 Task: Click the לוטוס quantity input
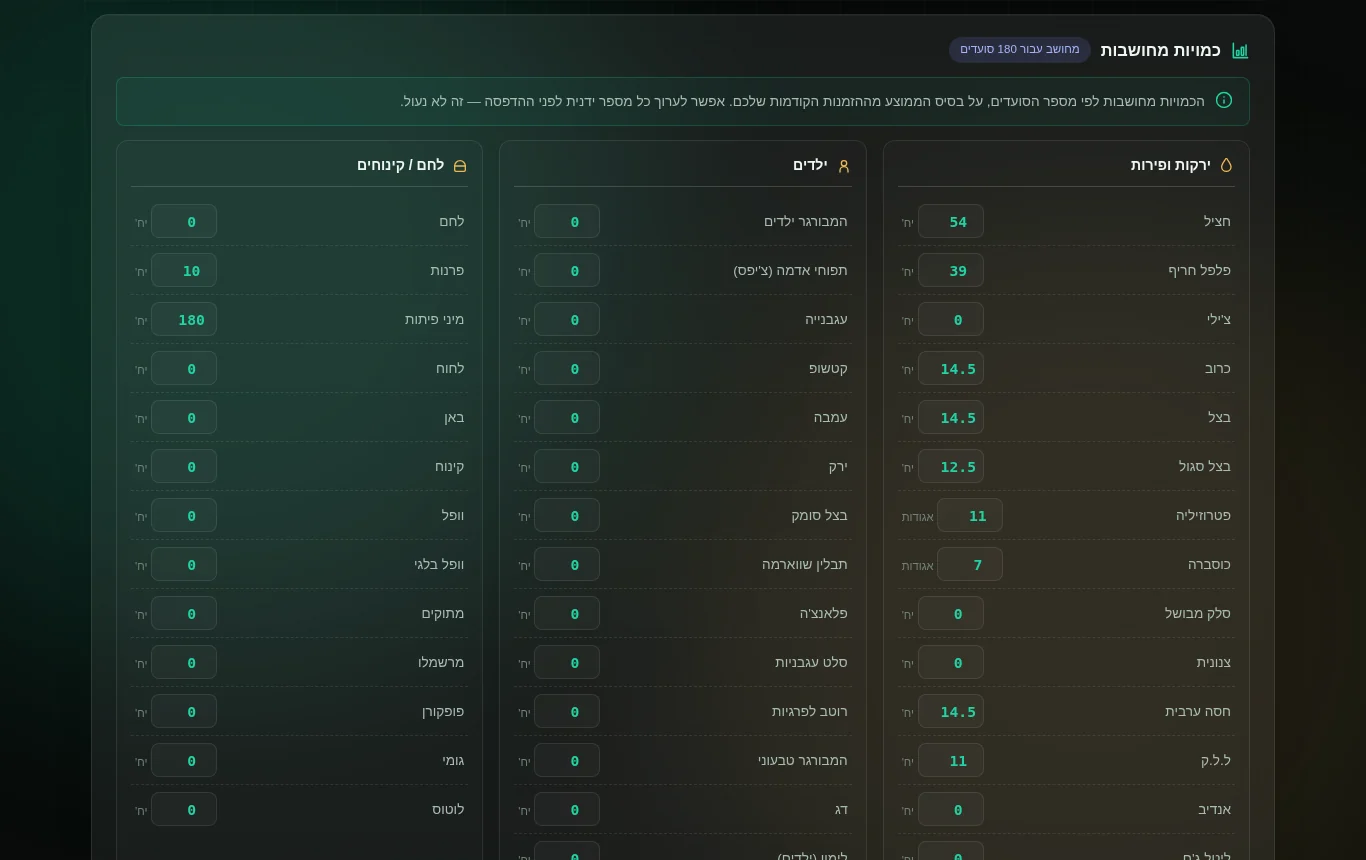[x=184, y=809]
